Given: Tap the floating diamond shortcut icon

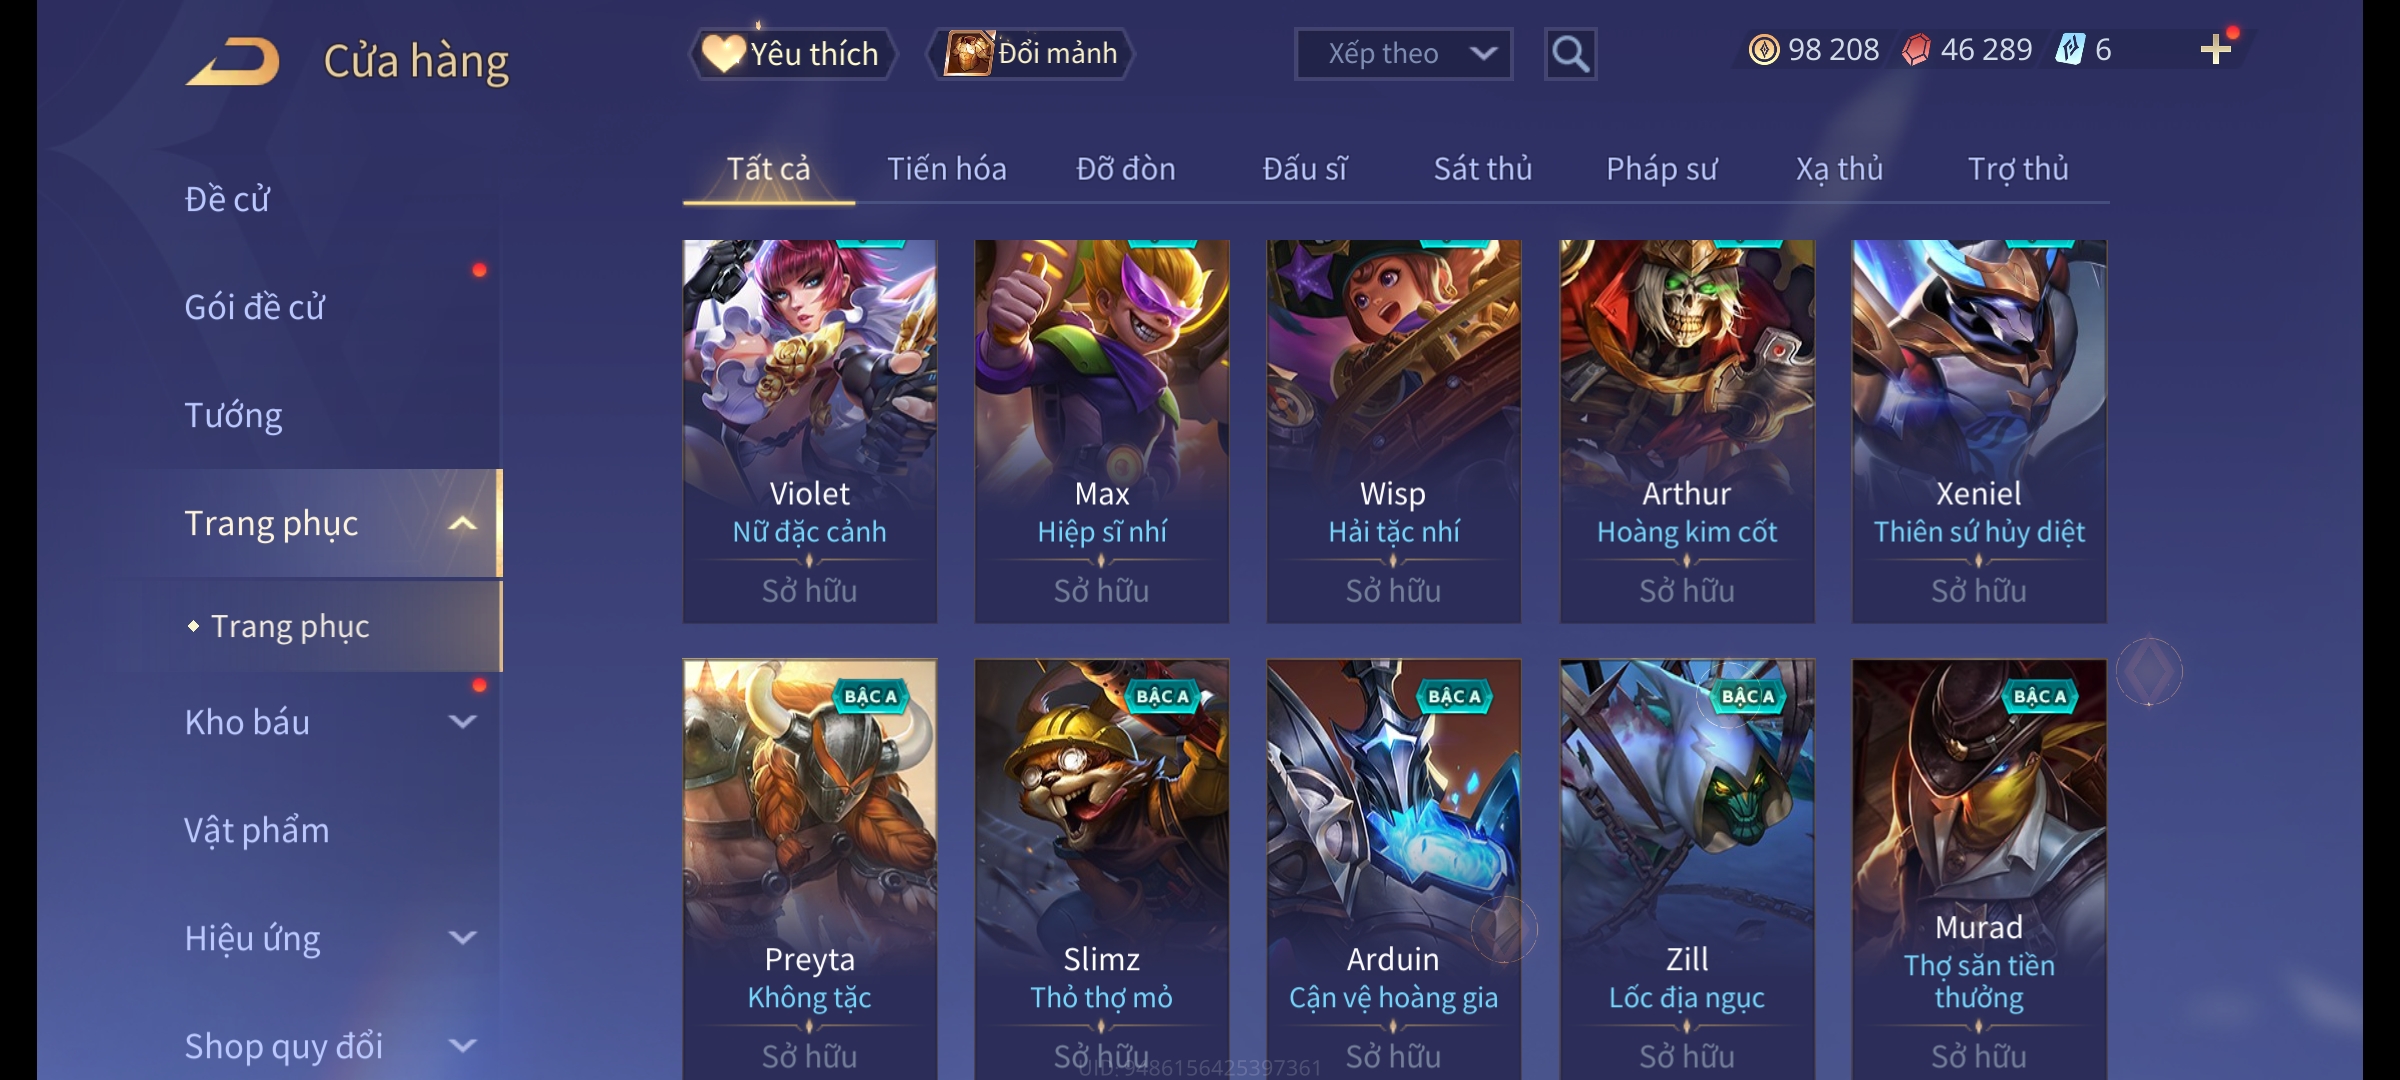Looking at the screenshot, I should (x=2149, y=672).
